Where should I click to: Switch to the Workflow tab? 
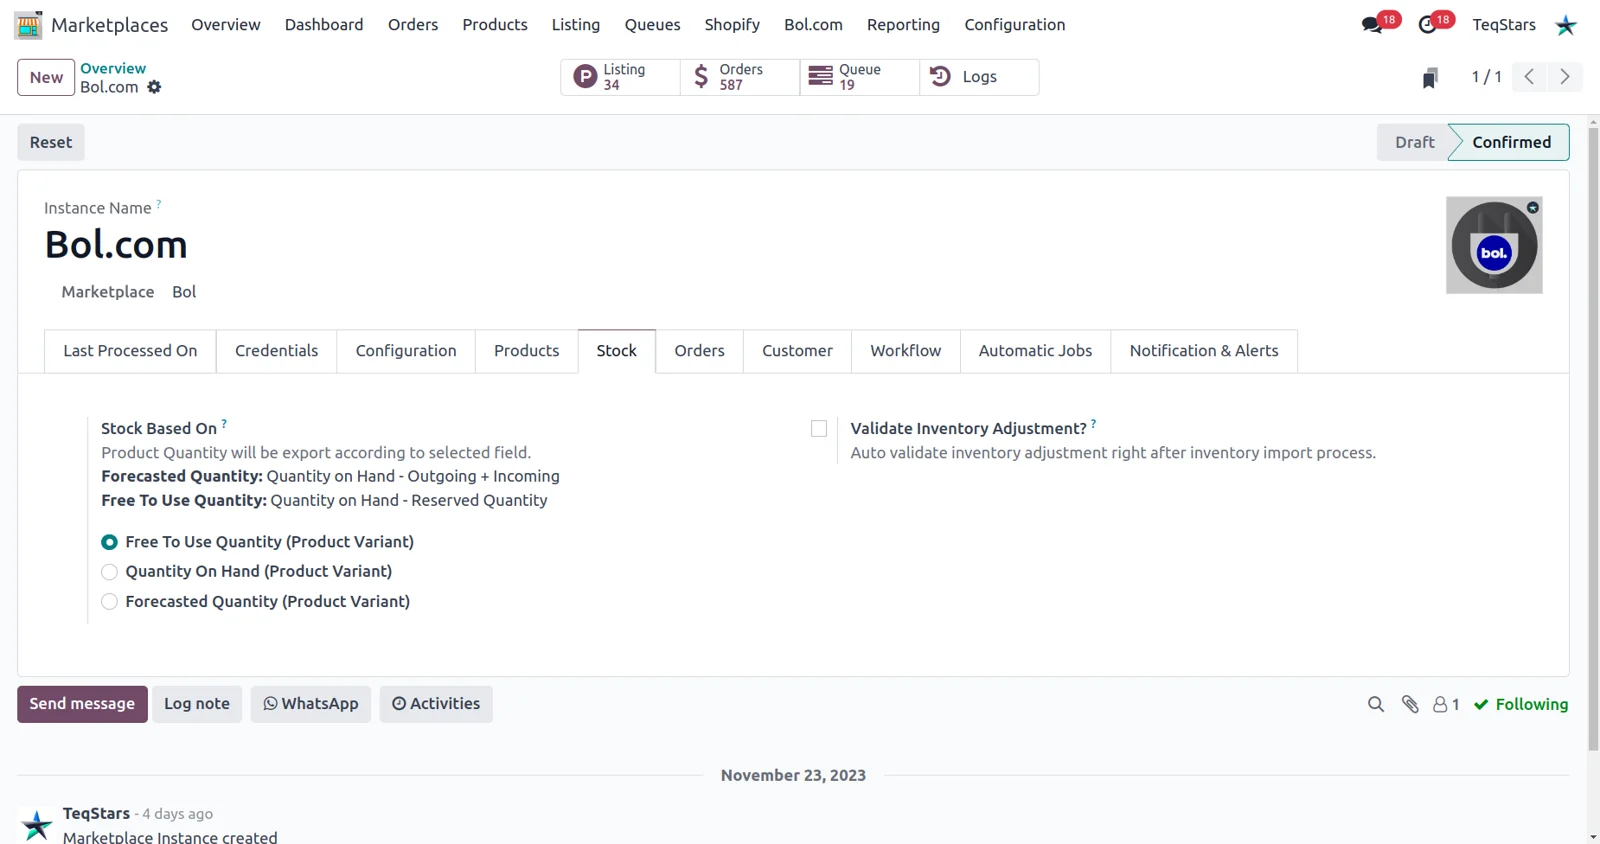coord(905,351)
